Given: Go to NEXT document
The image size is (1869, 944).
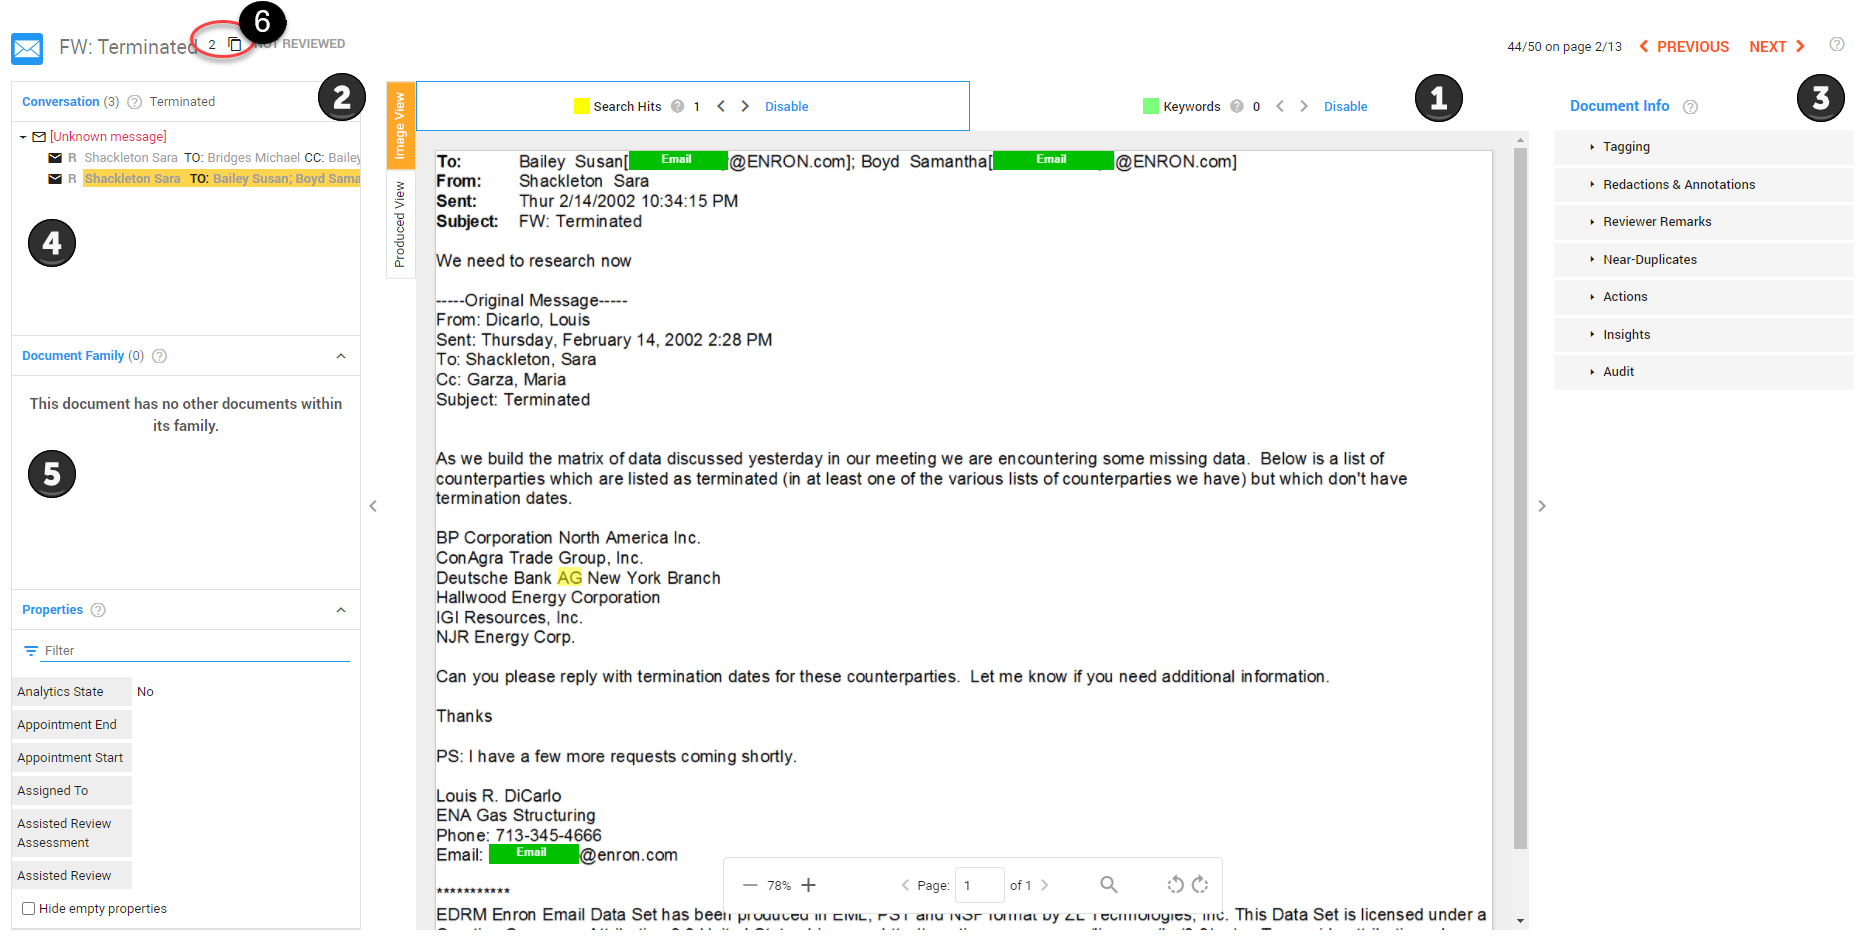Looking at the screenshot, I should 1777,47.
